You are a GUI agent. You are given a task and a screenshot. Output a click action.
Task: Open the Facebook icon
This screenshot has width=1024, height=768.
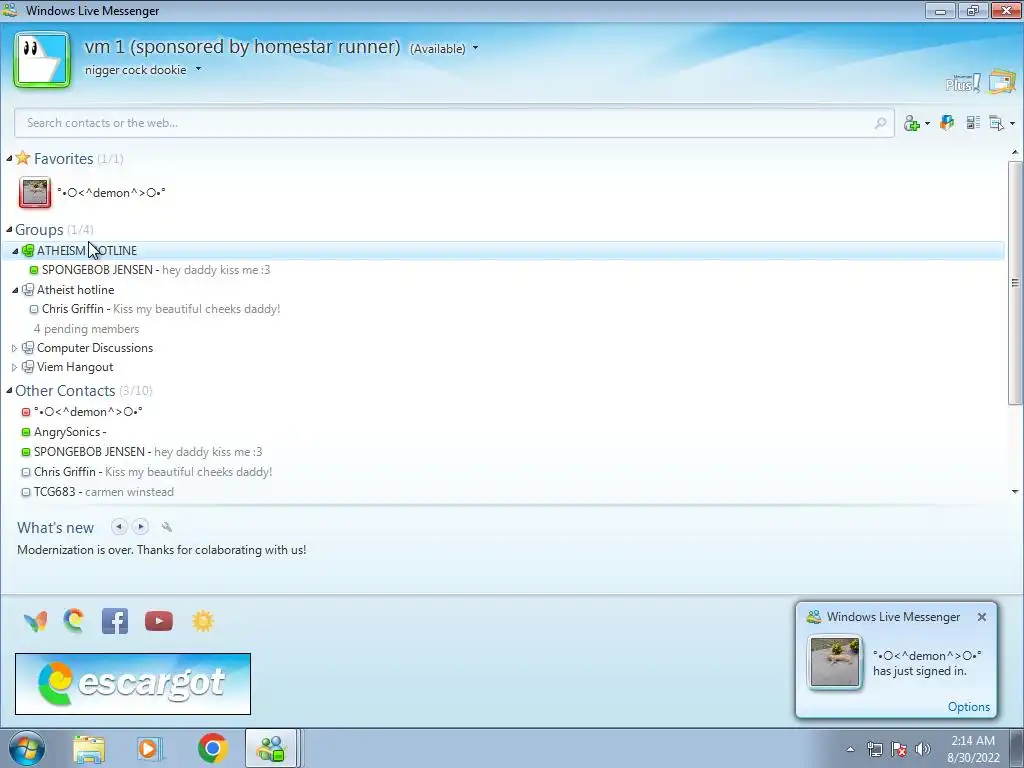tap(115, 621)
